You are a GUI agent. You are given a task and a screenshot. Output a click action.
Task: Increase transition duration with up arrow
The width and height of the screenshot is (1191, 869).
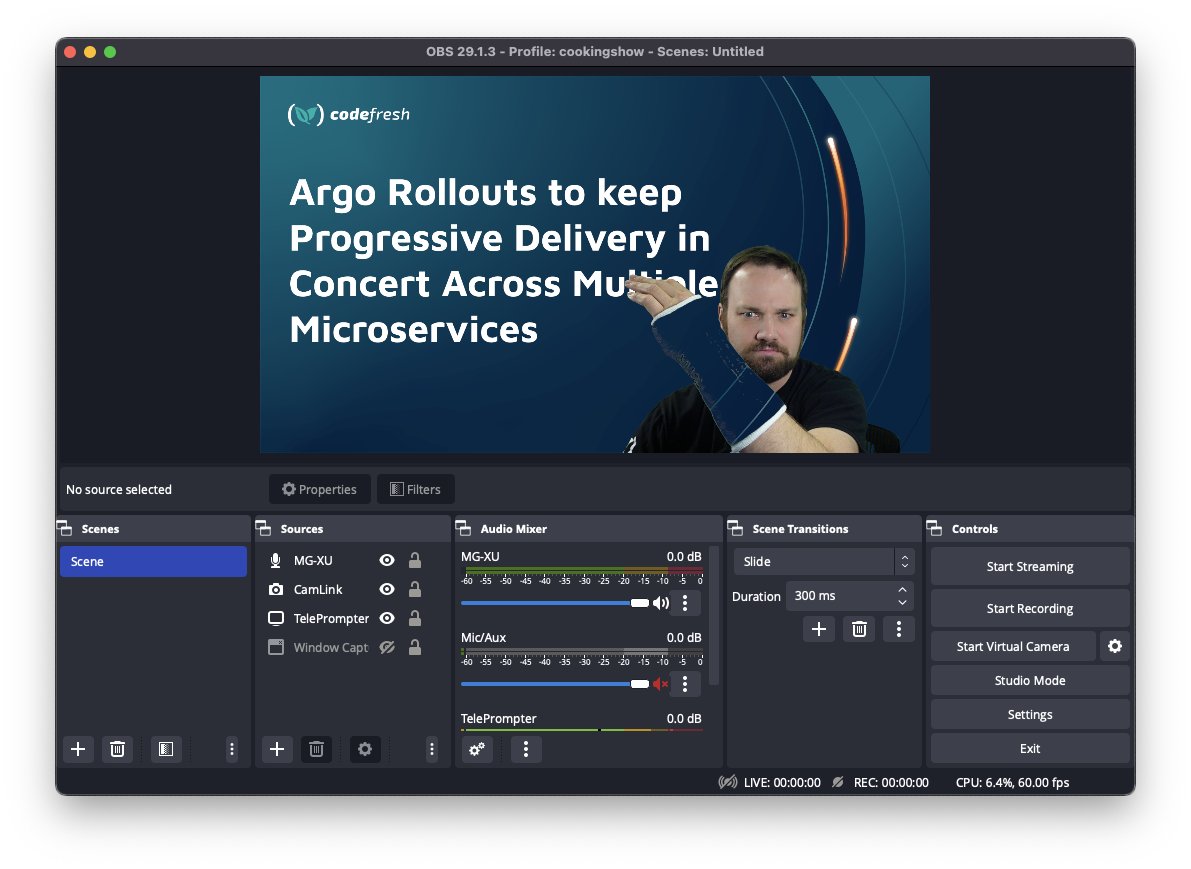[902, 590]
